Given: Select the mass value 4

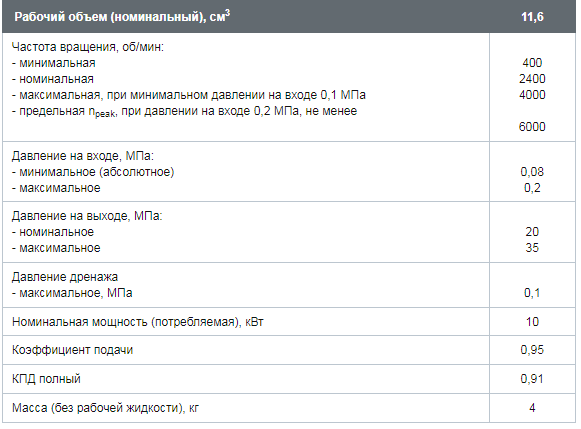Looking at the screenshot, I should pos(532,408).
